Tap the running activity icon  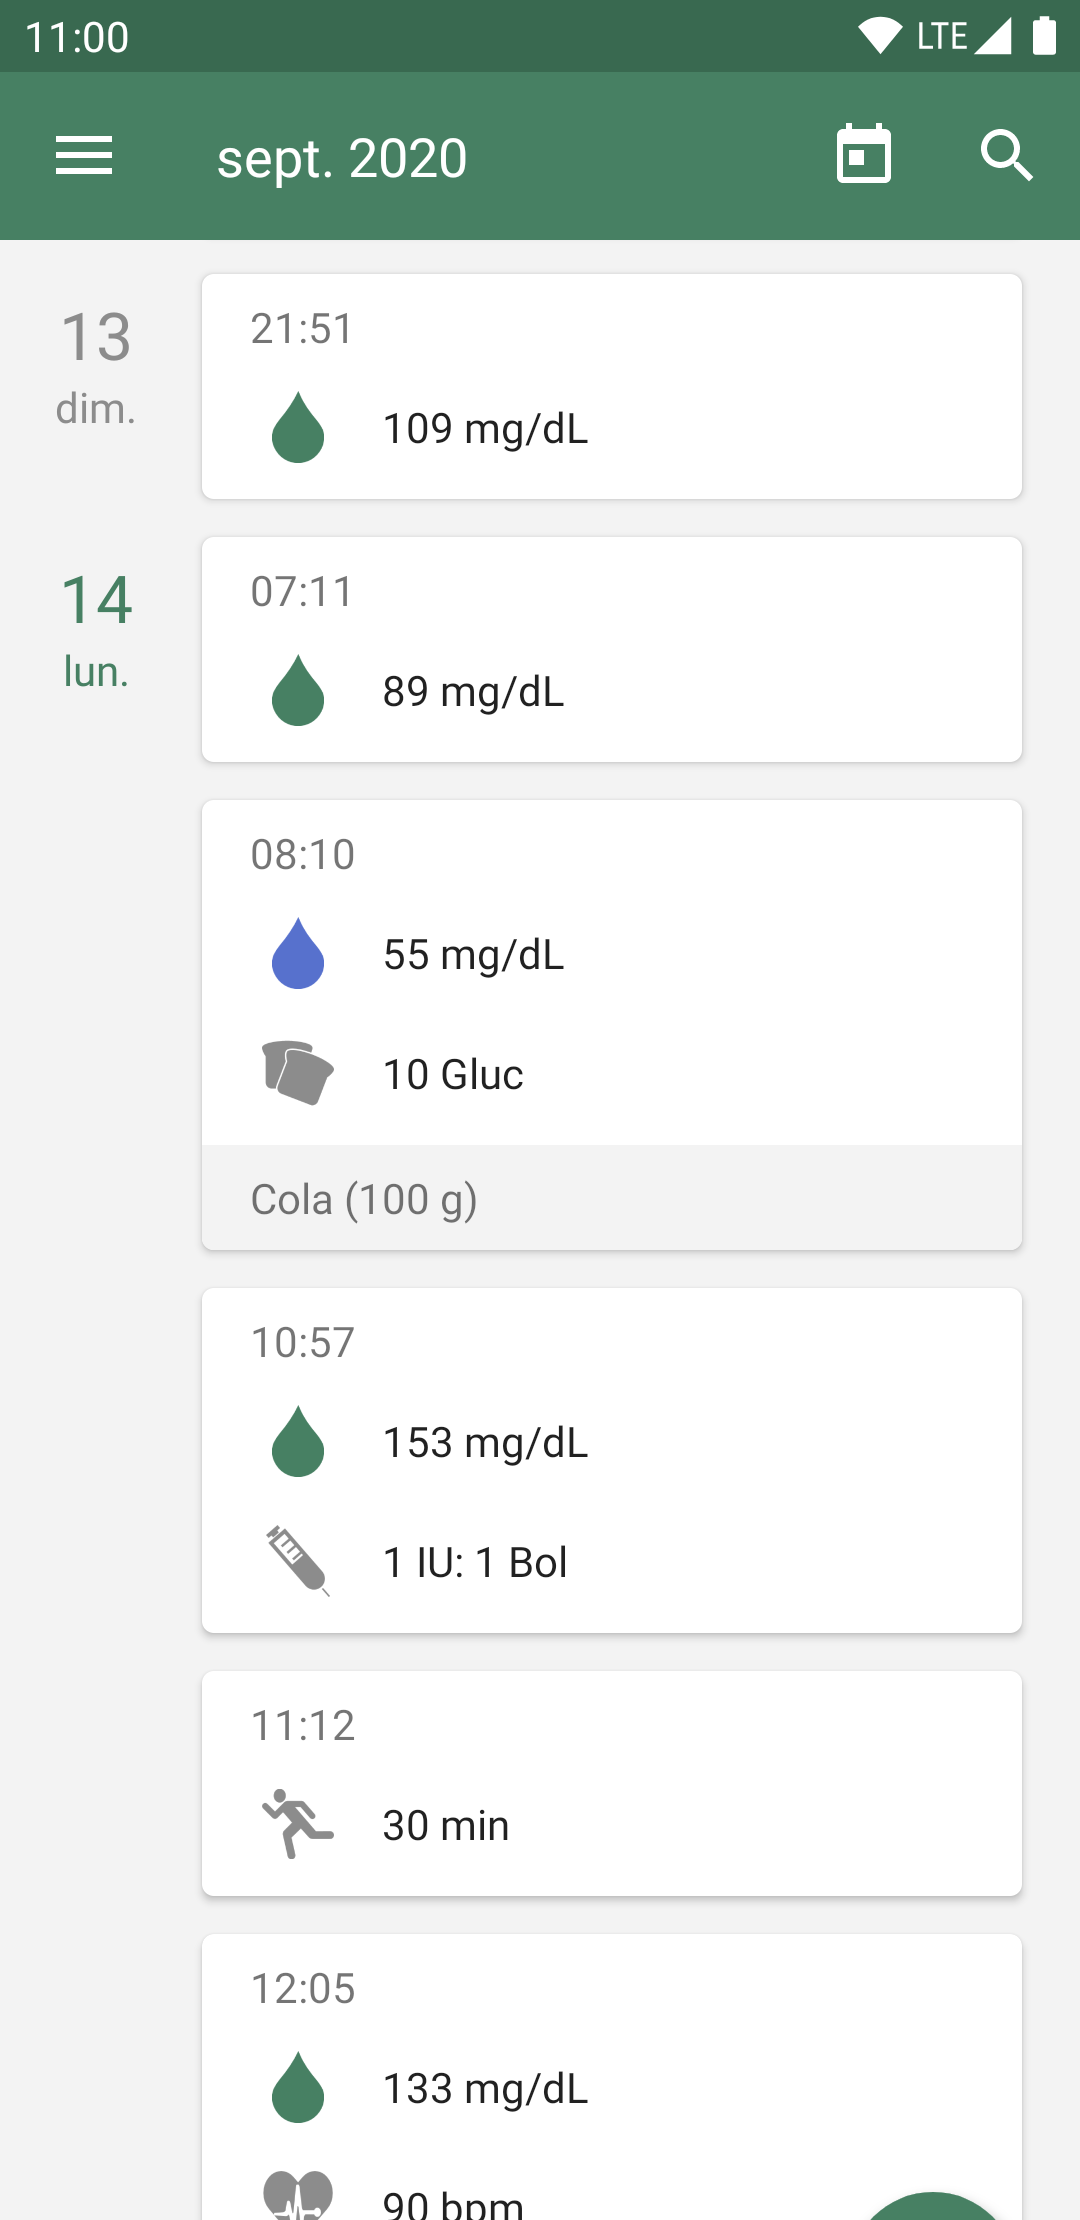pyautogui.click(x=297, y=1824)
